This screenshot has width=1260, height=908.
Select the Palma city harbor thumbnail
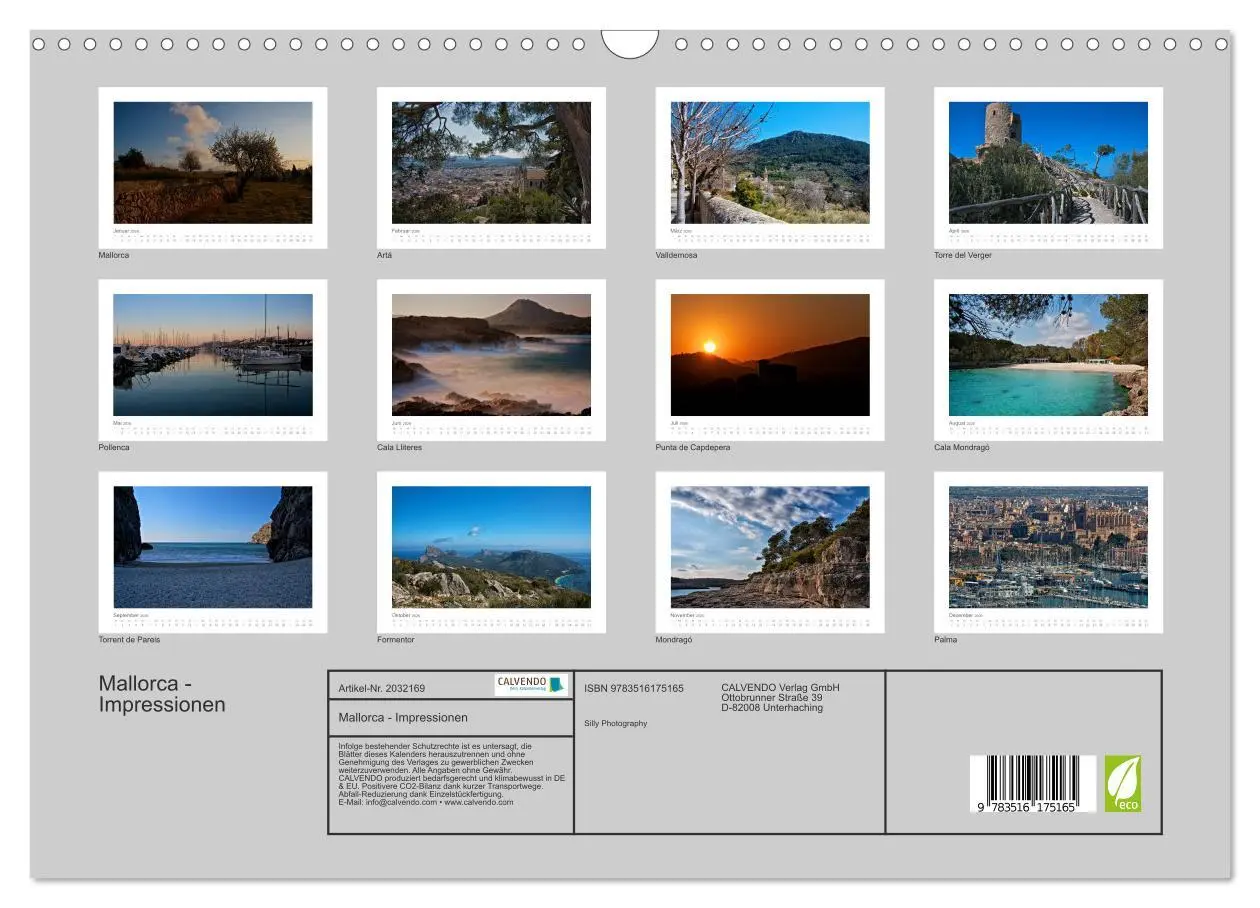[x=1048, y=547]
